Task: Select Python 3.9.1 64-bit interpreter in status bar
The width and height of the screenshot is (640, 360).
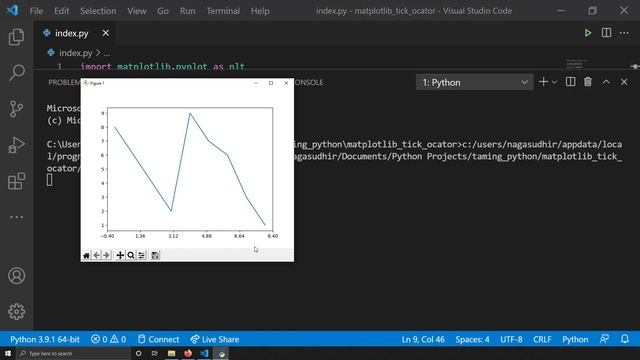Action: pyautogui.click(x=45, y=340)
